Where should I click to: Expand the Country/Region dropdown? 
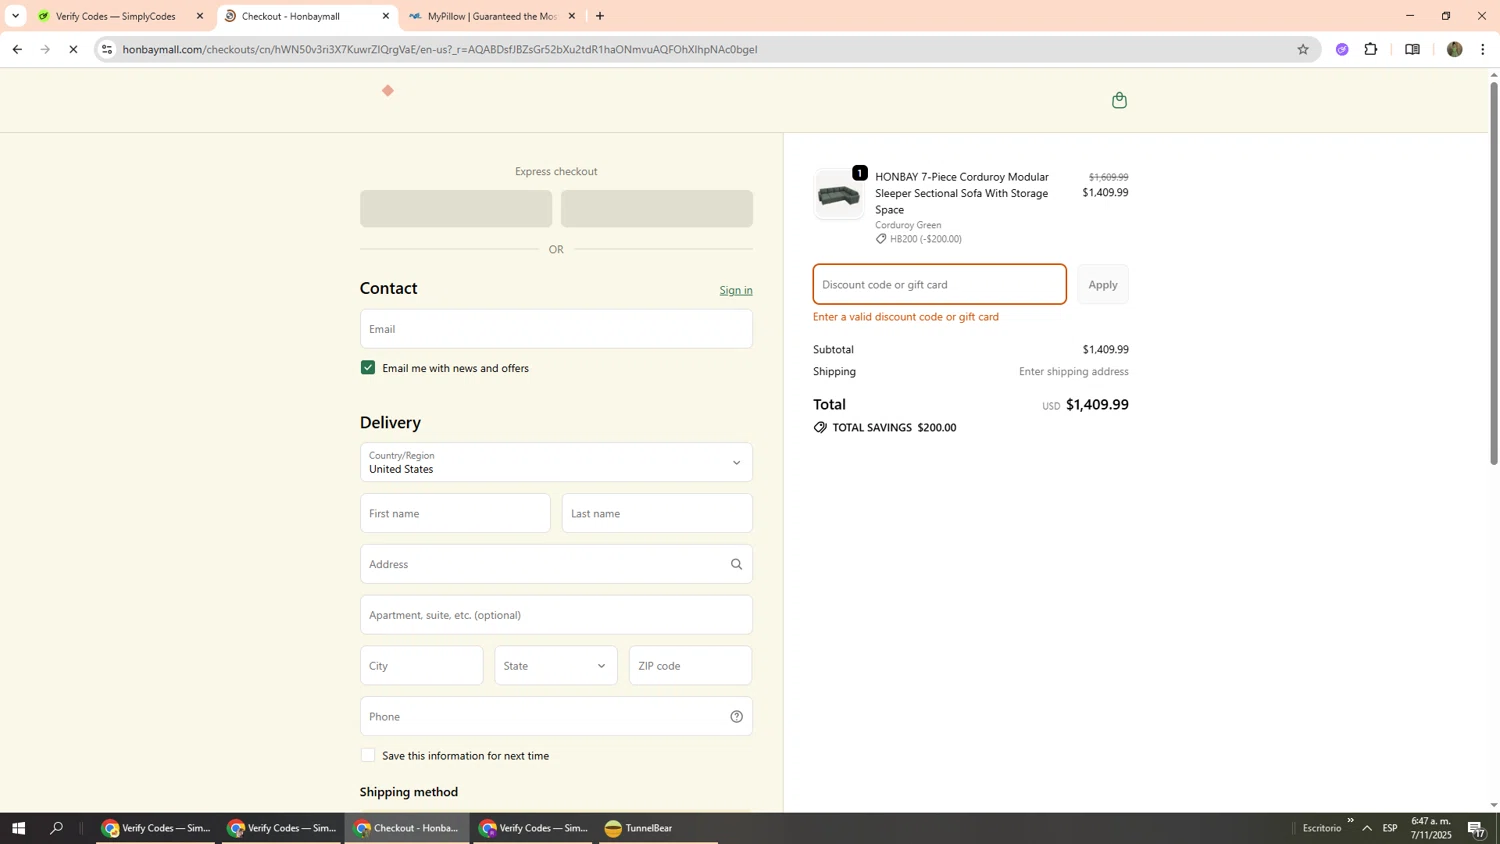(556, 462)
